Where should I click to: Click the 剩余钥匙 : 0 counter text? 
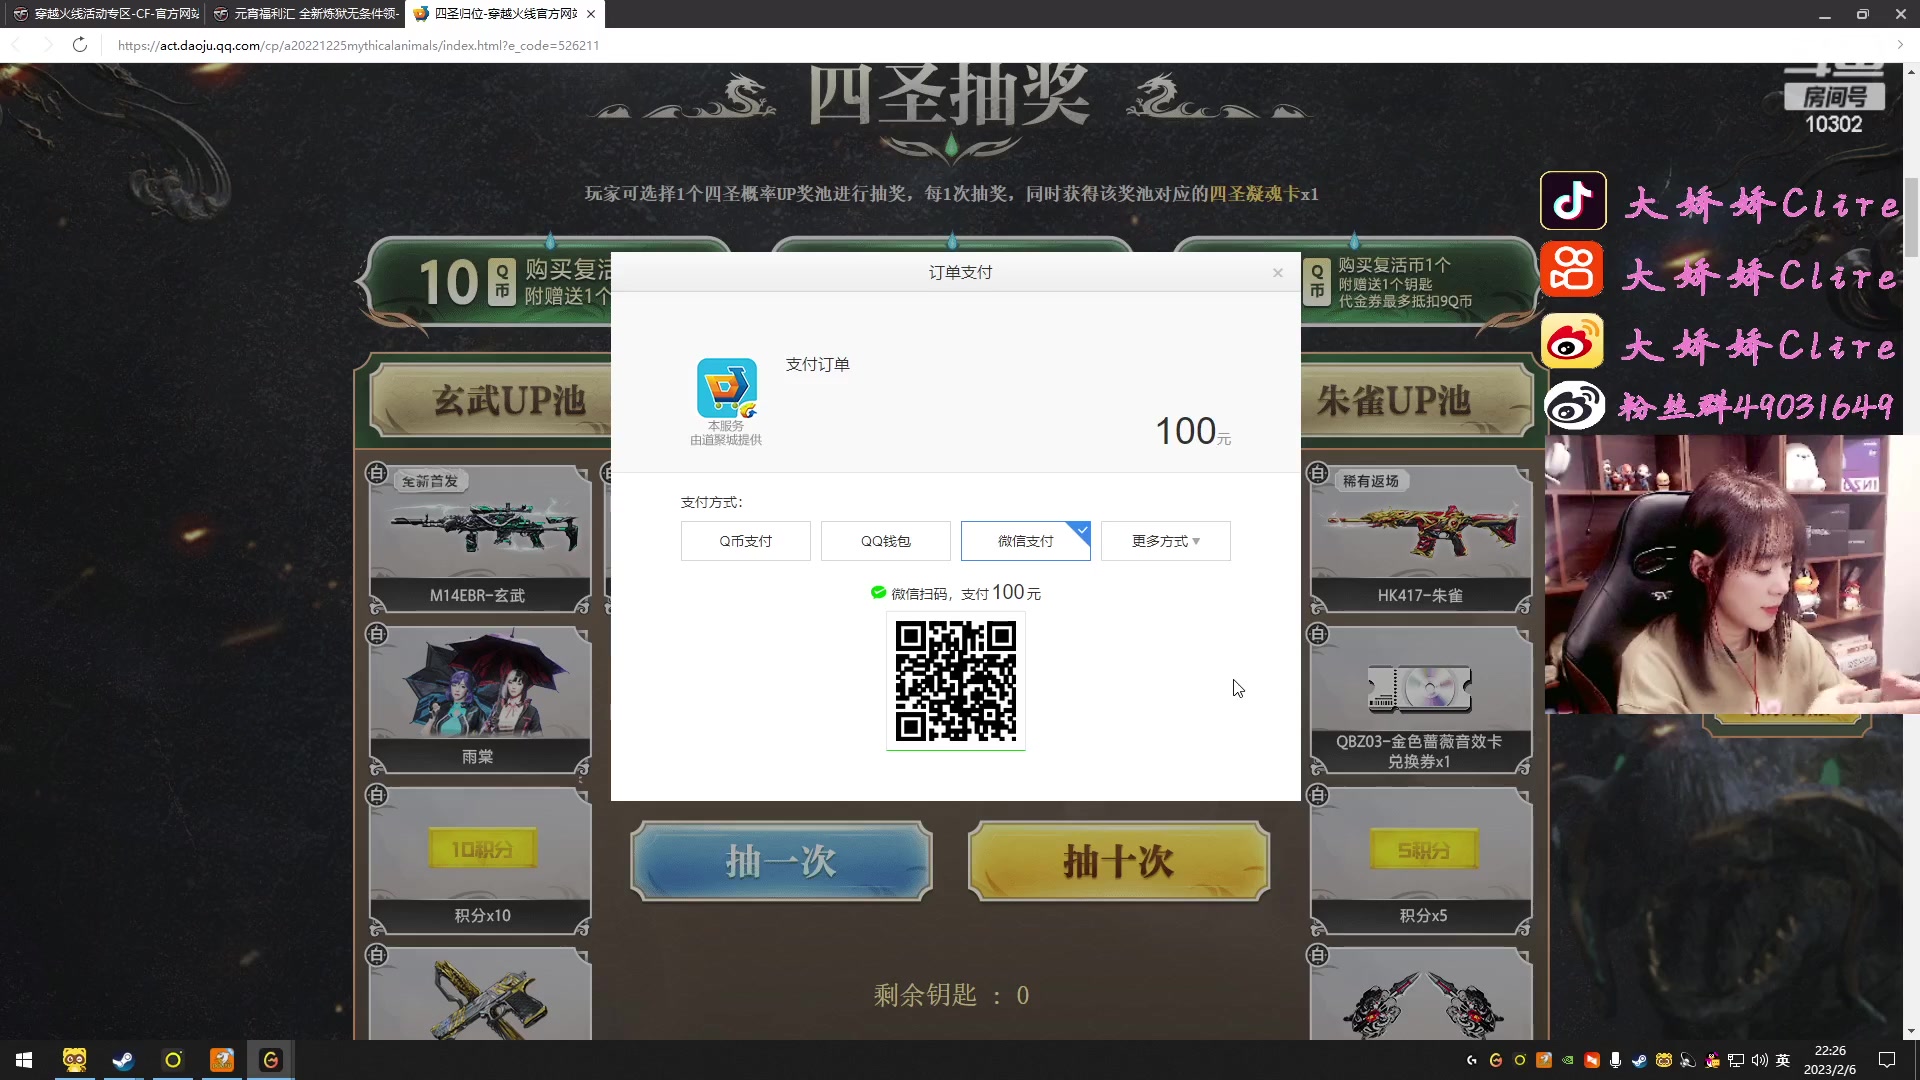[x=952, y=995]
